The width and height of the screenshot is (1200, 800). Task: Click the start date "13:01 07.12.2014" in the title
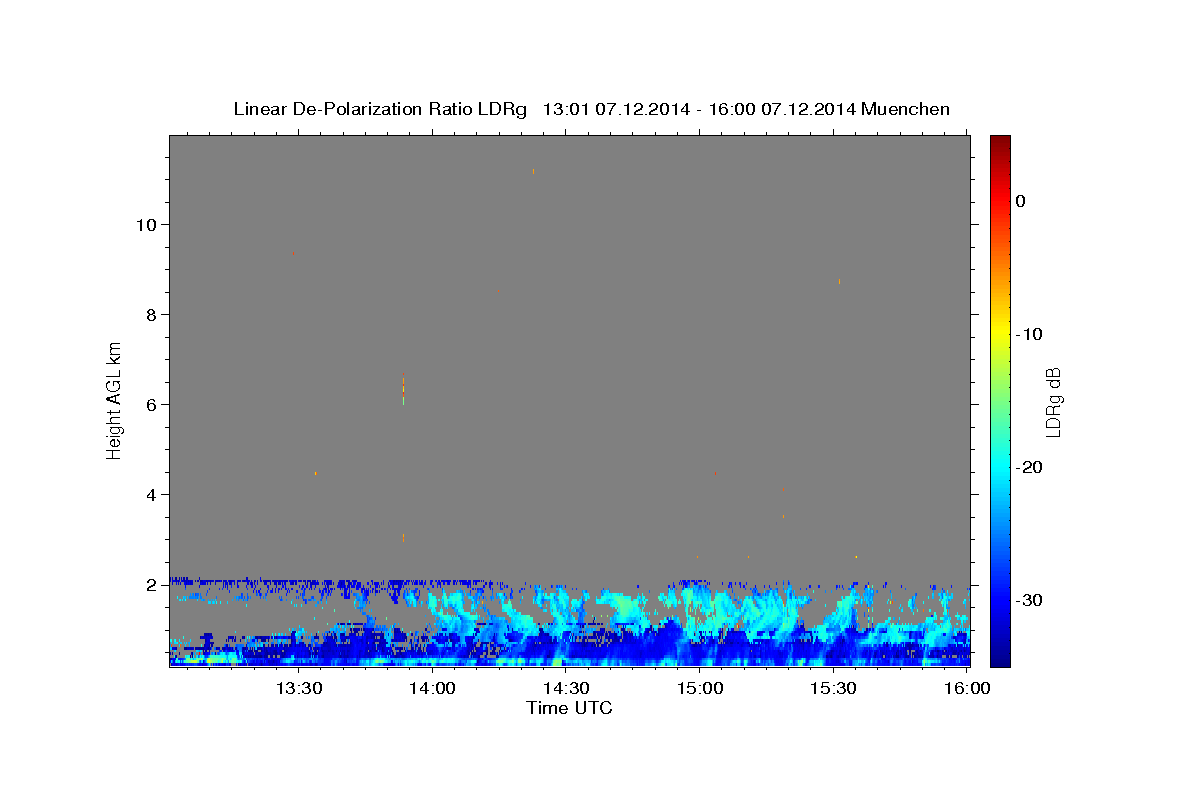(615, 109)
